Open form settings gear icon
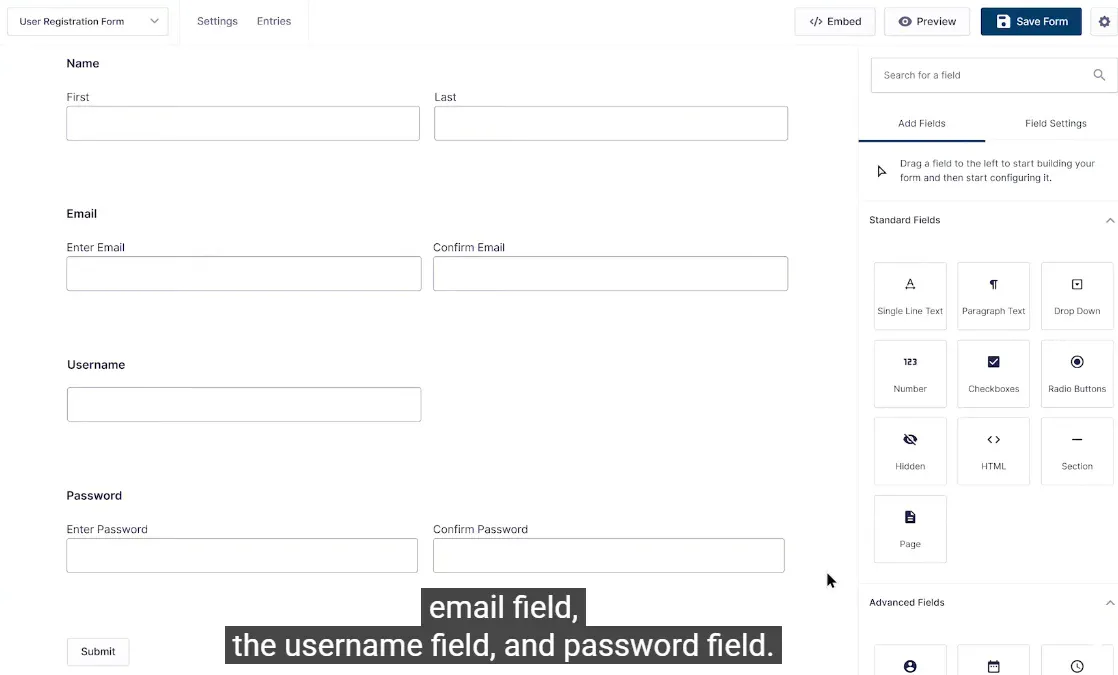Screen dimensions: 1118x675 click(1104, 22)
